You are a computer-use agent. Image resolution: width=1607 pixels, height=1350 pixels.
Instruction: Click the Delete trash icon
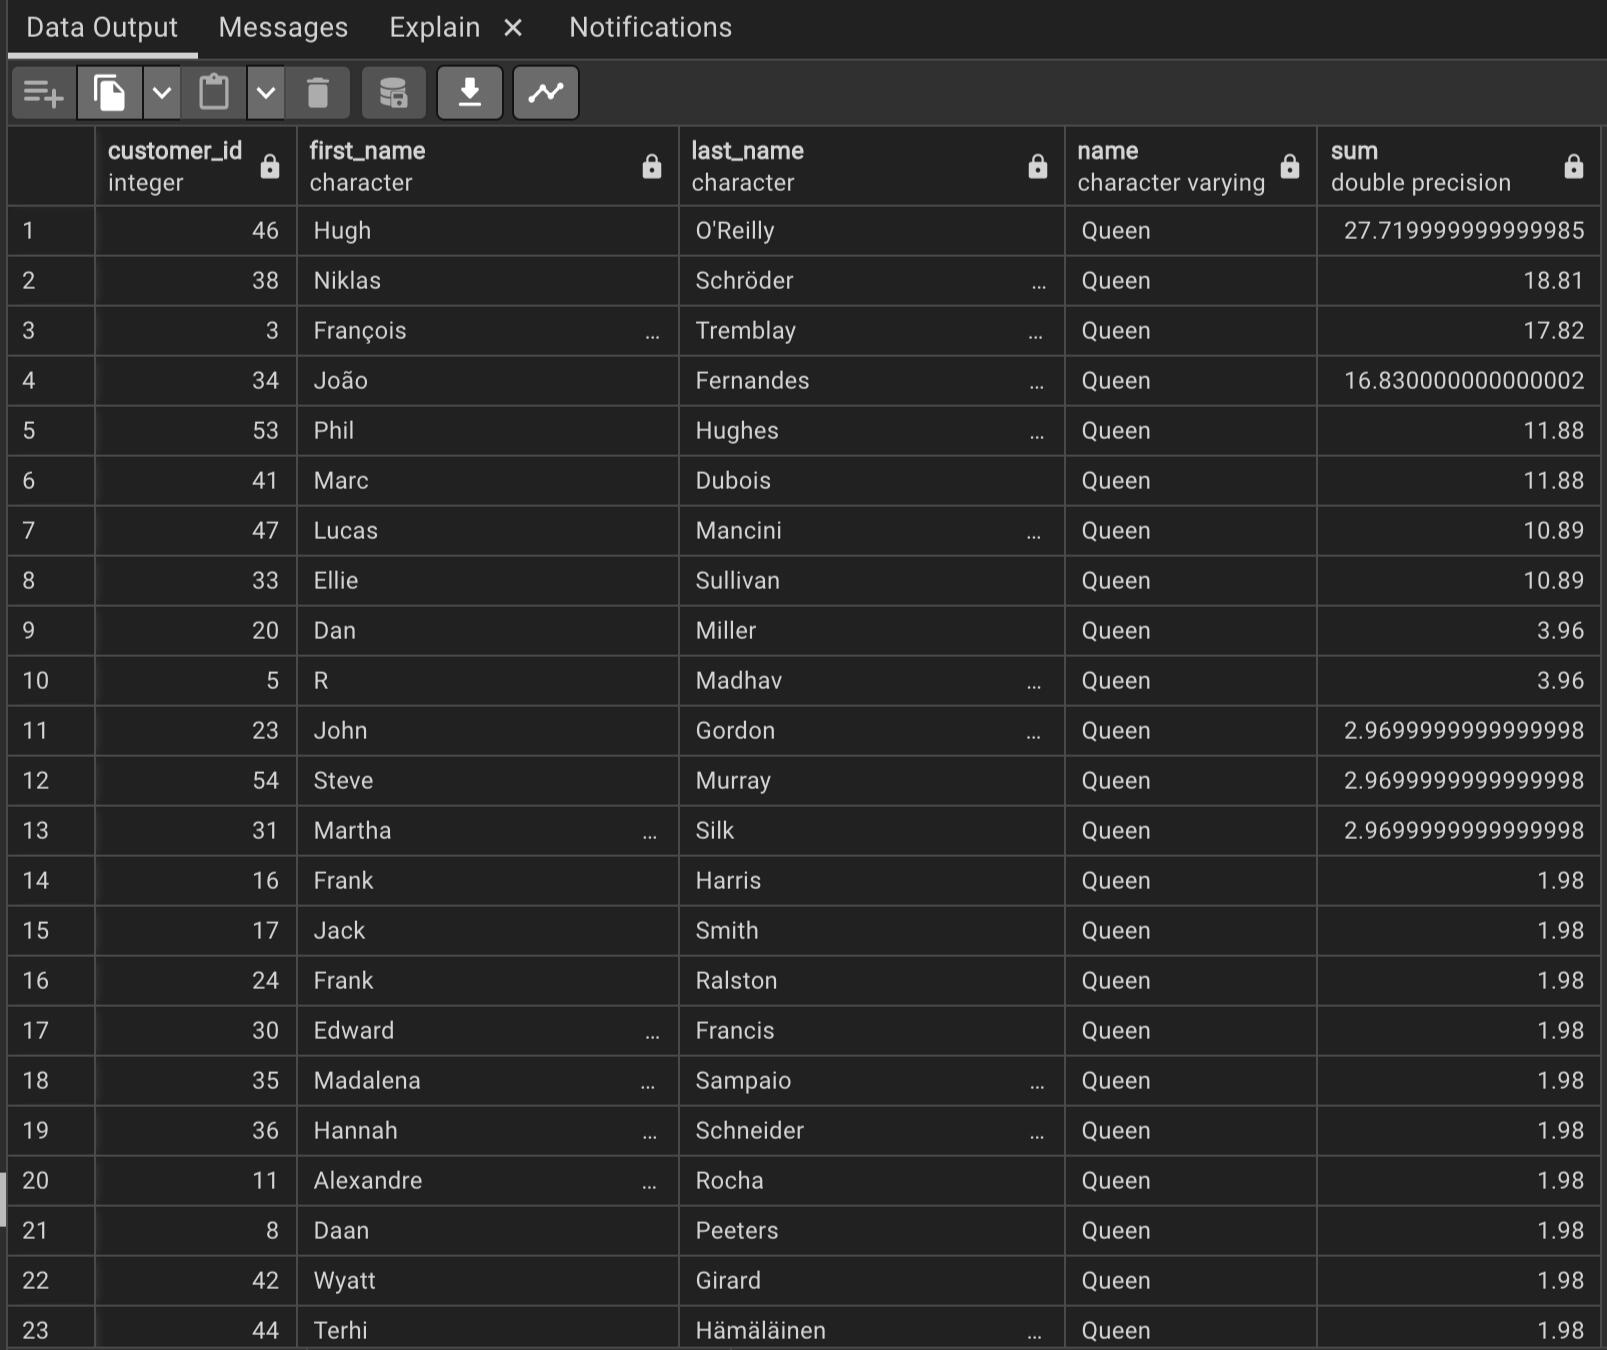(x=317, y=94)
